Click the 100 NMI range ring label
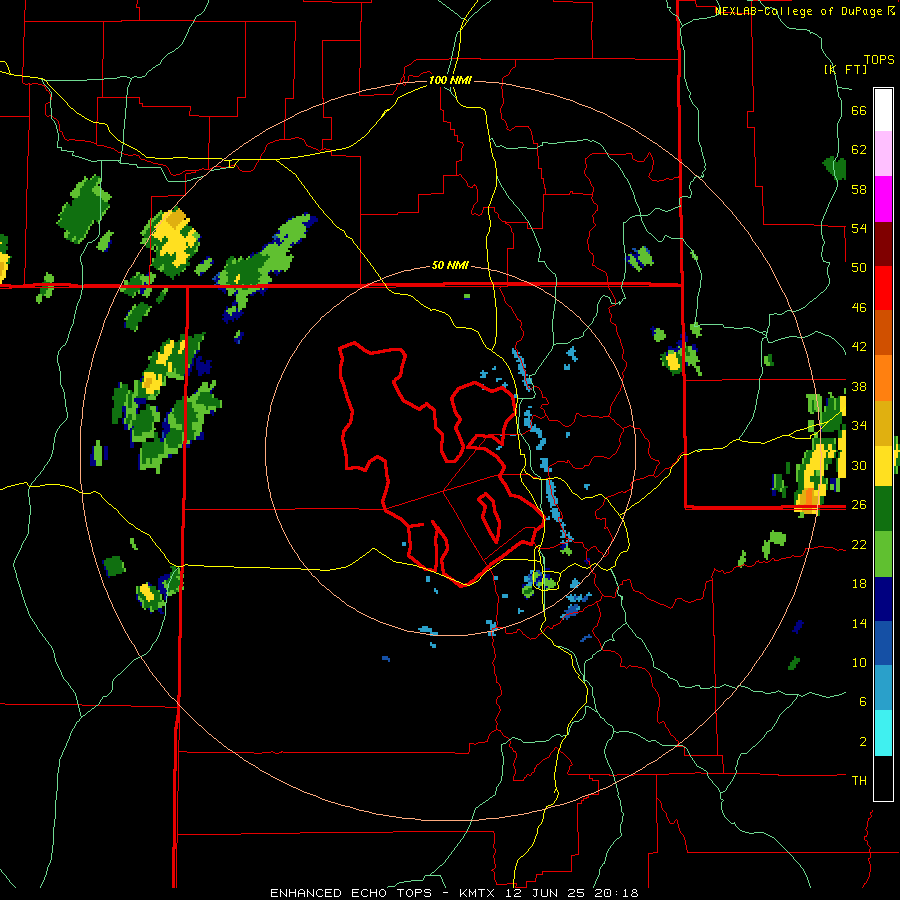The height and width of the screenshot is (900, 900). 450,80
